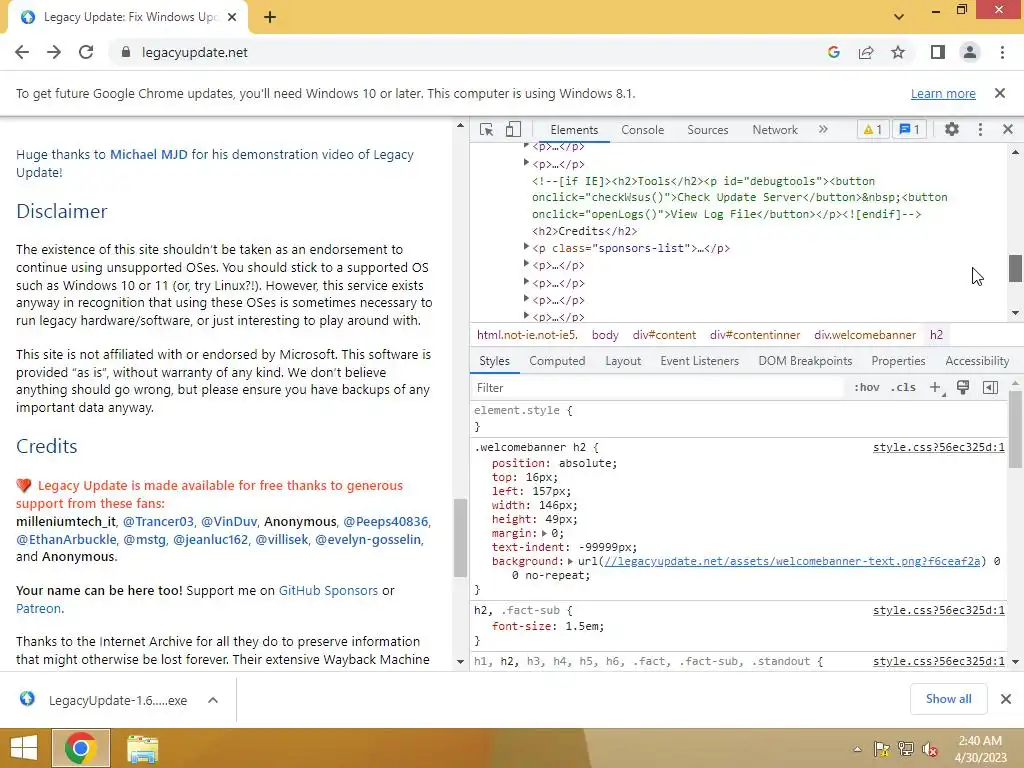Close the DevTools panel
The image size is (1024, 768).
[x=1008, y=129]
